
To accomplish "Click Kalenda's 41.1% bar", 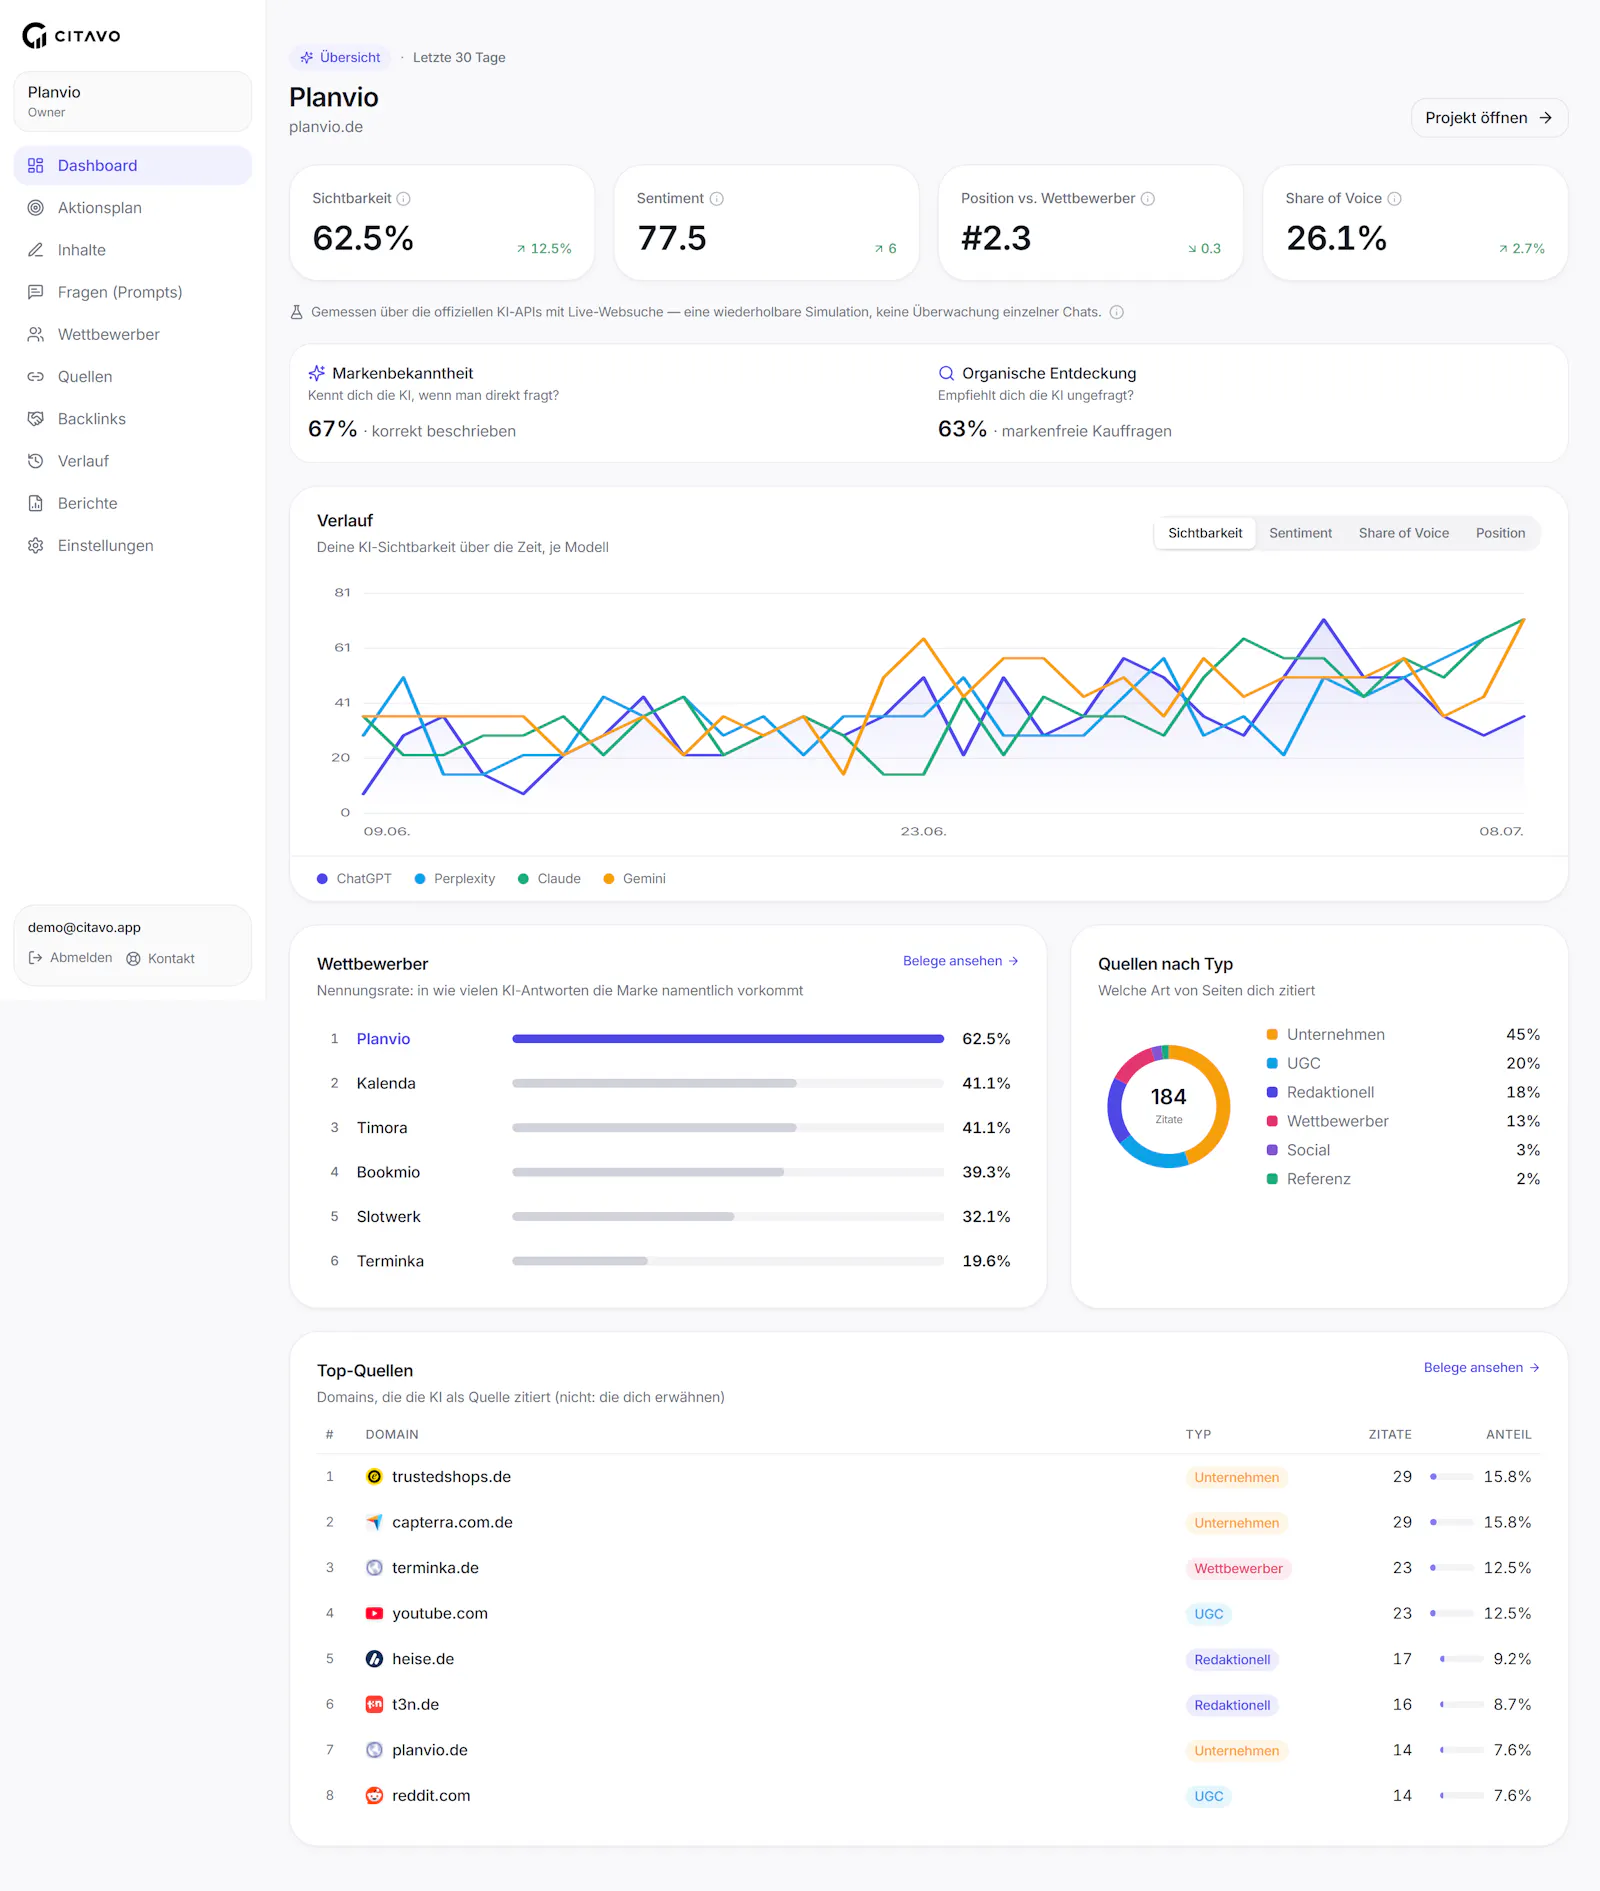I will point(728,1083).
